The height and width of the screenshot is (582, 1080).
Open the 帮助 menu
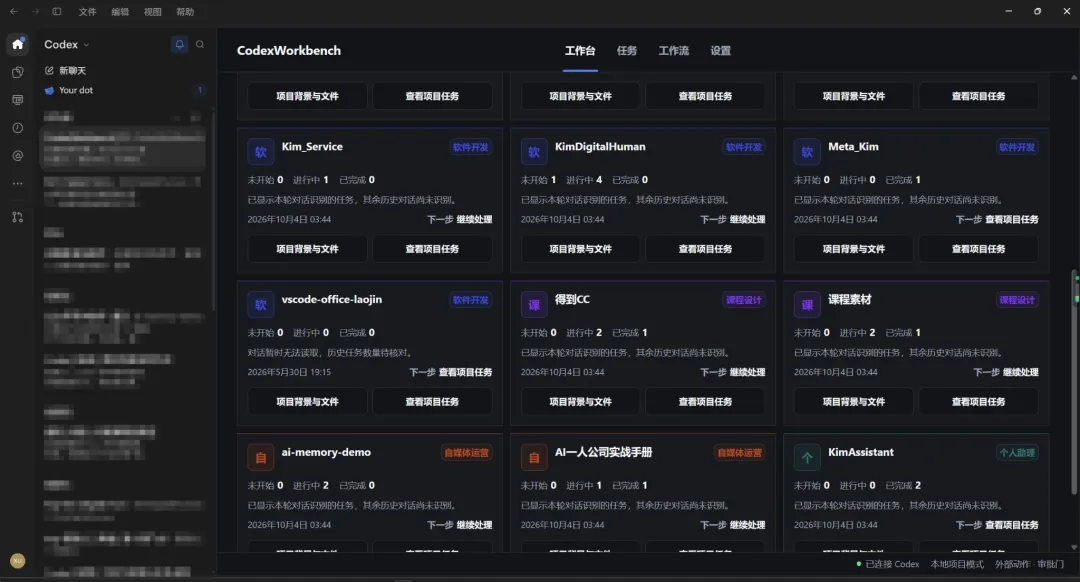click(185, 12)
